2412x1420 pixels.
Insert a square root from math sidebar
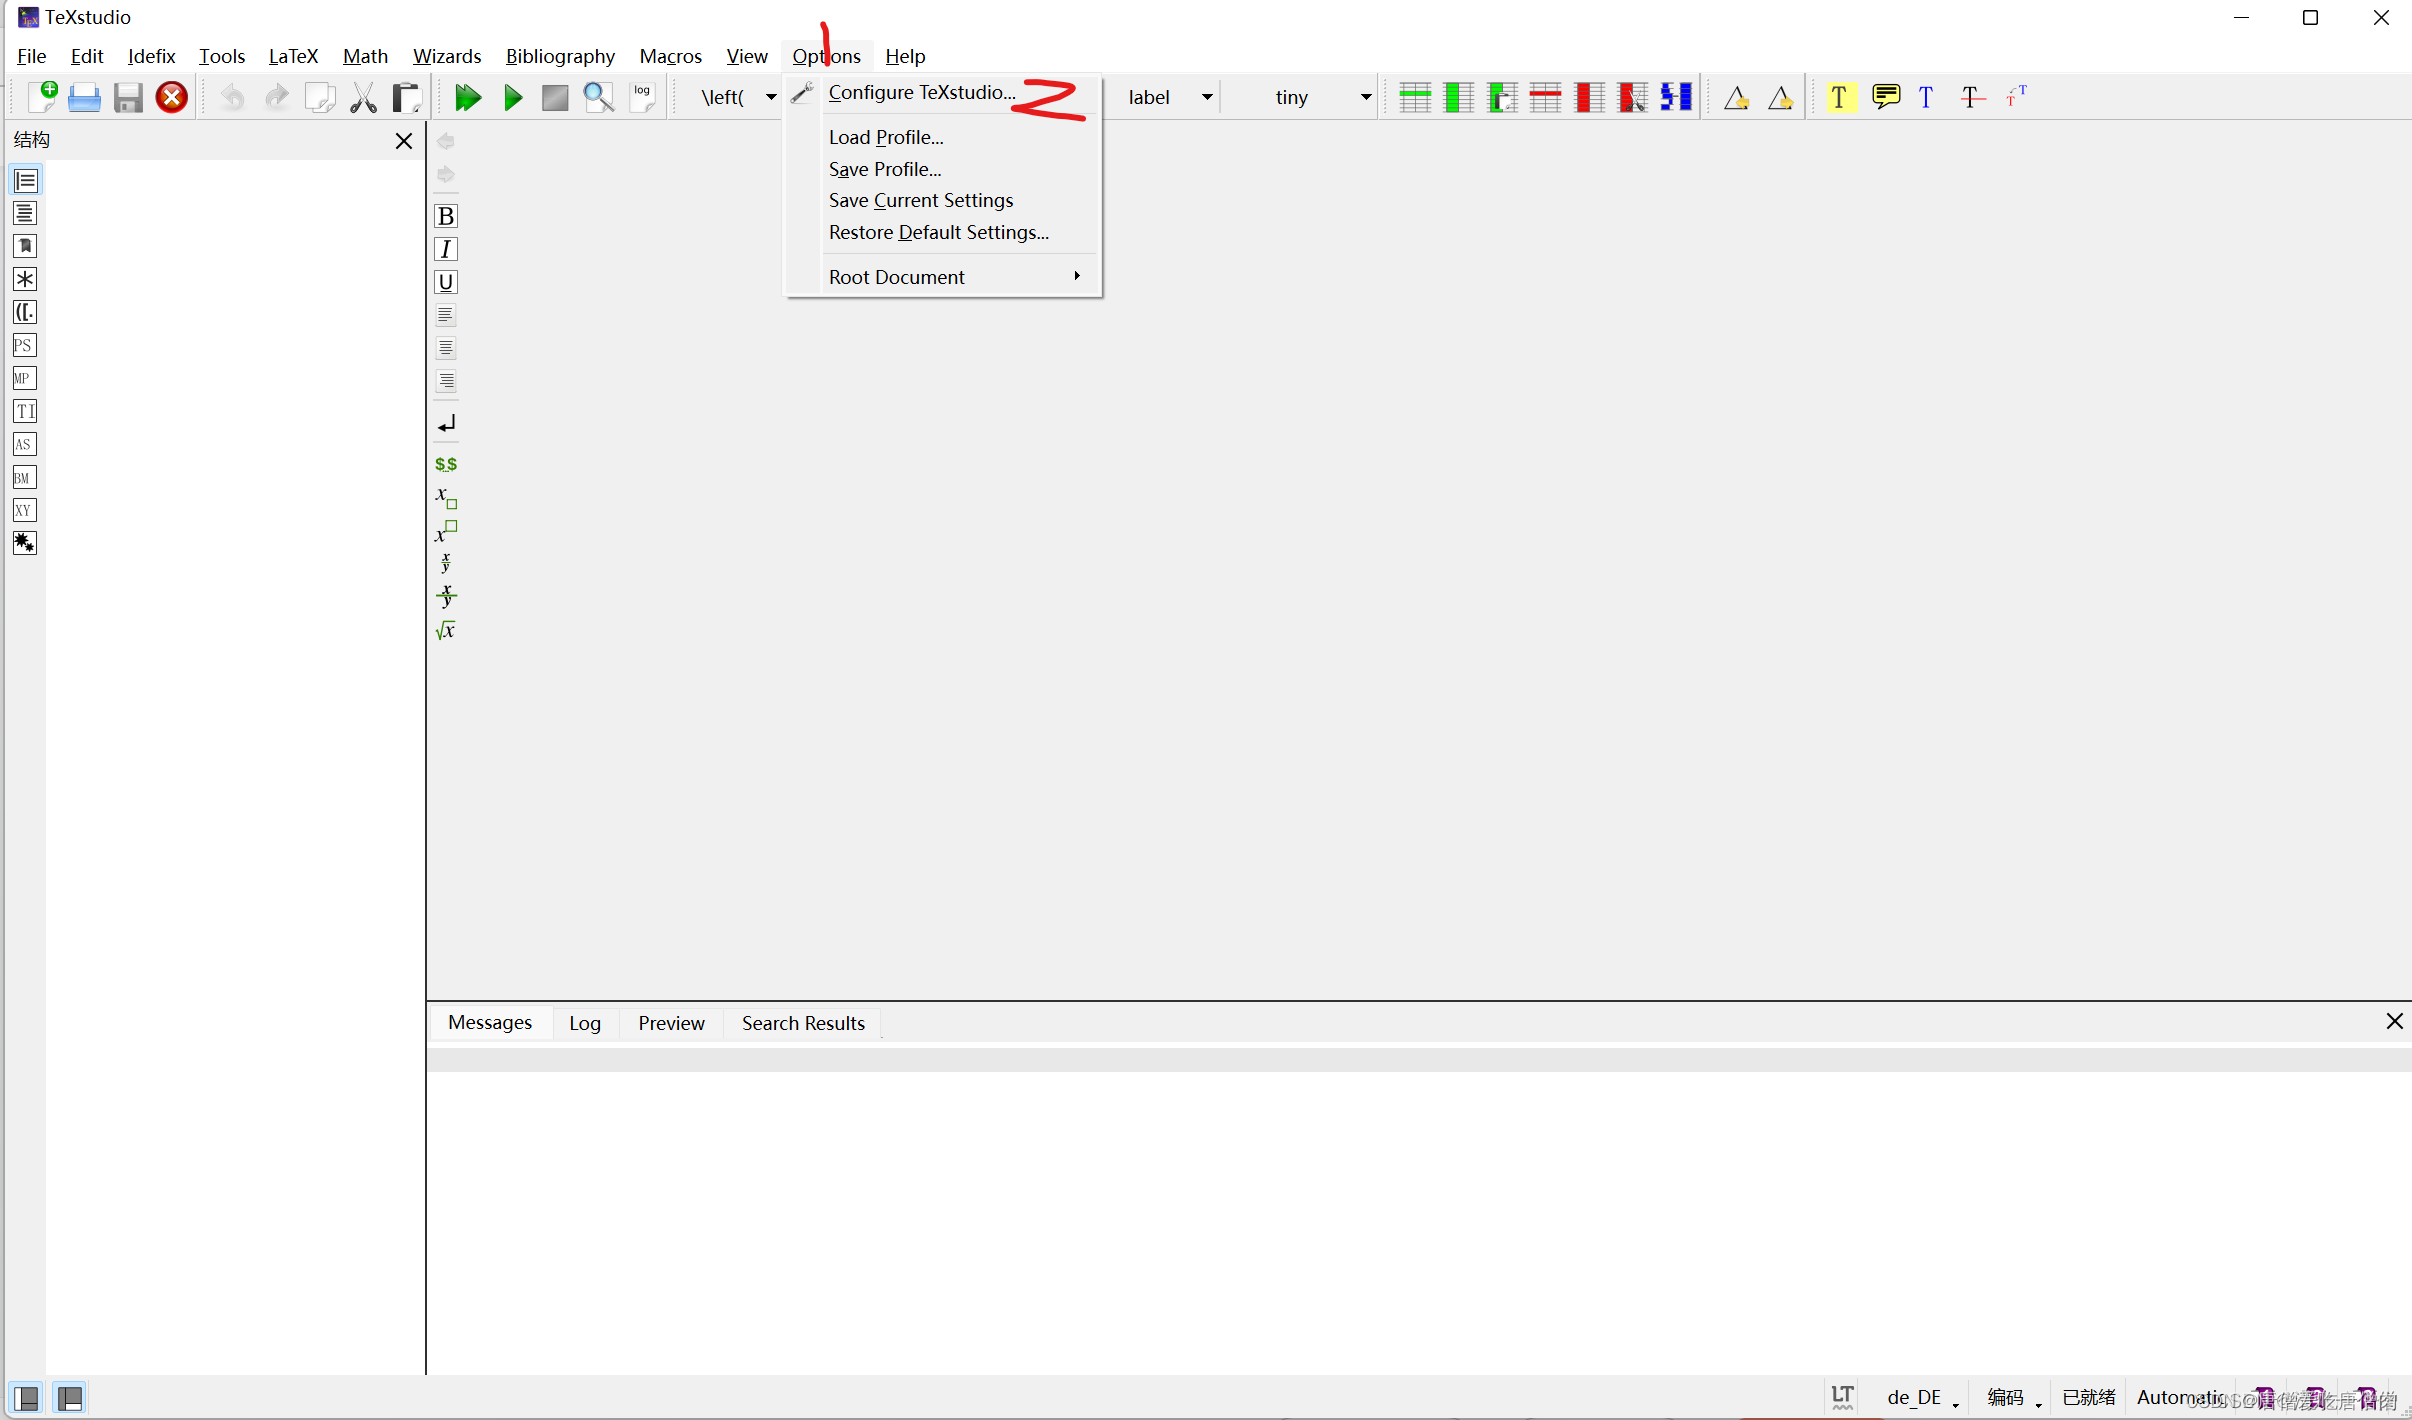tap(445, 630)
